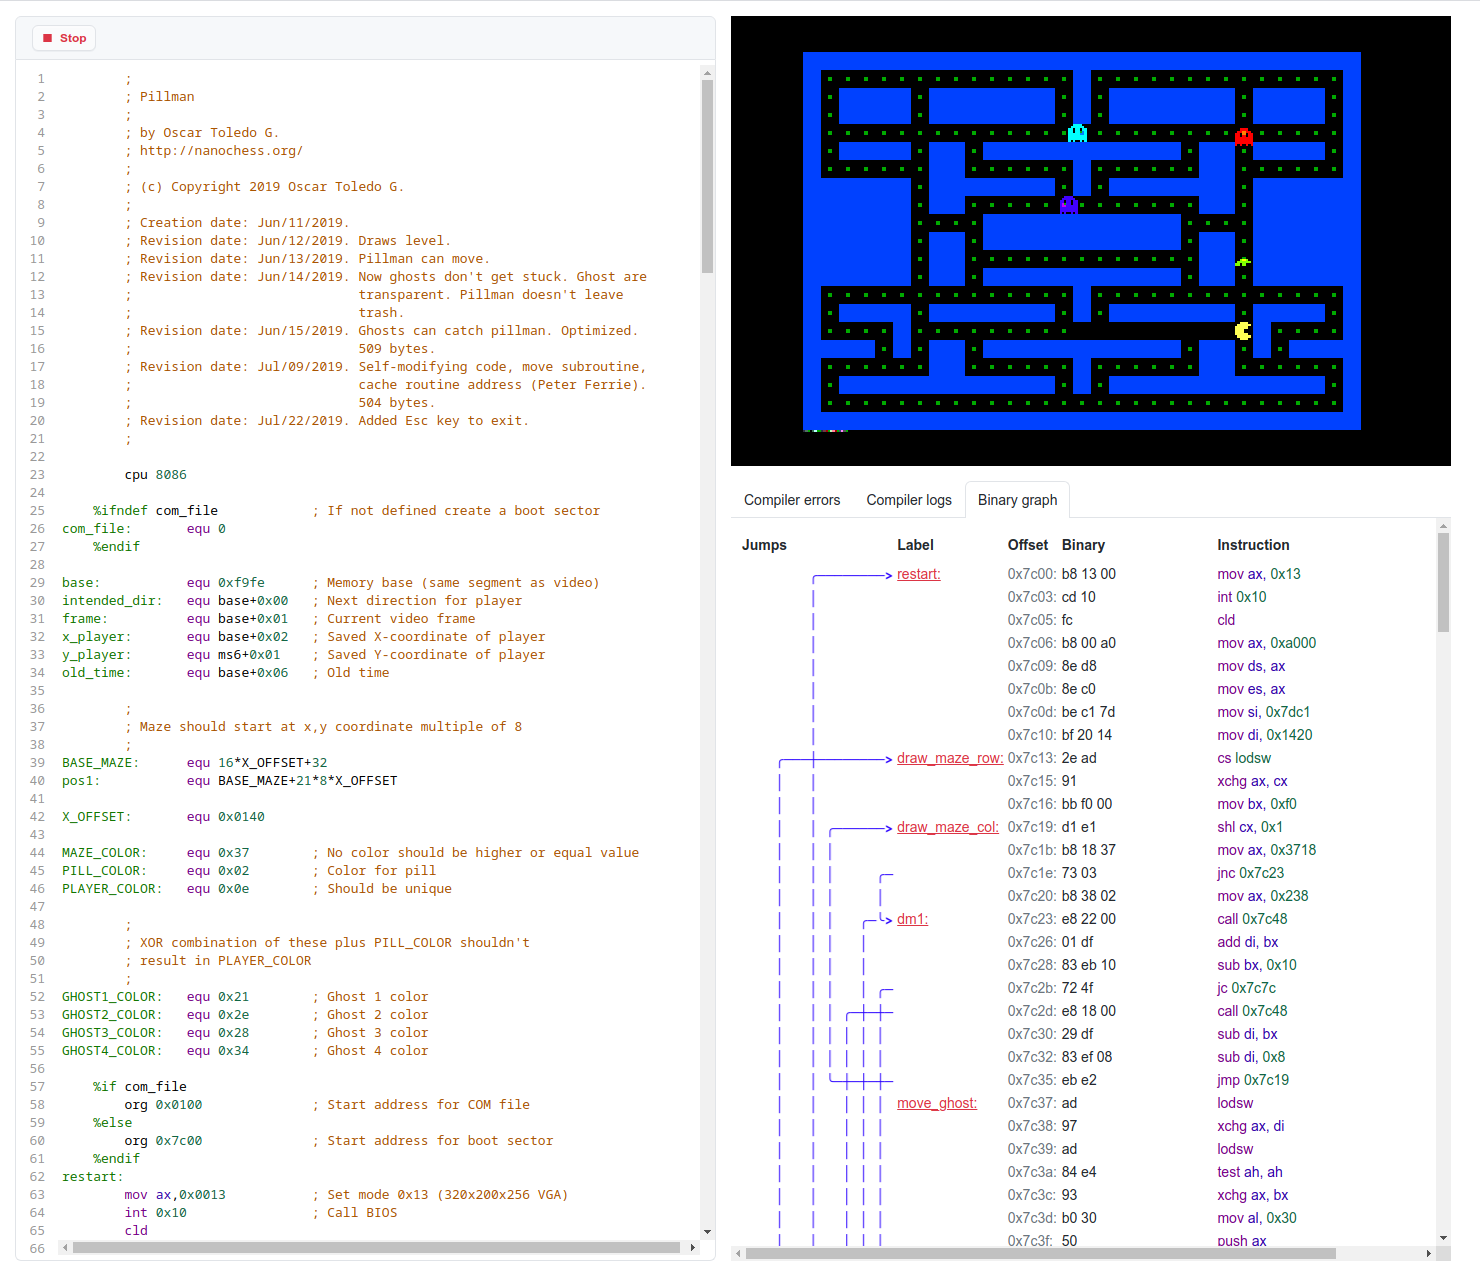
Task: Click the 'mov ax, 0x13' instruction
Action: coord(1258,574)
